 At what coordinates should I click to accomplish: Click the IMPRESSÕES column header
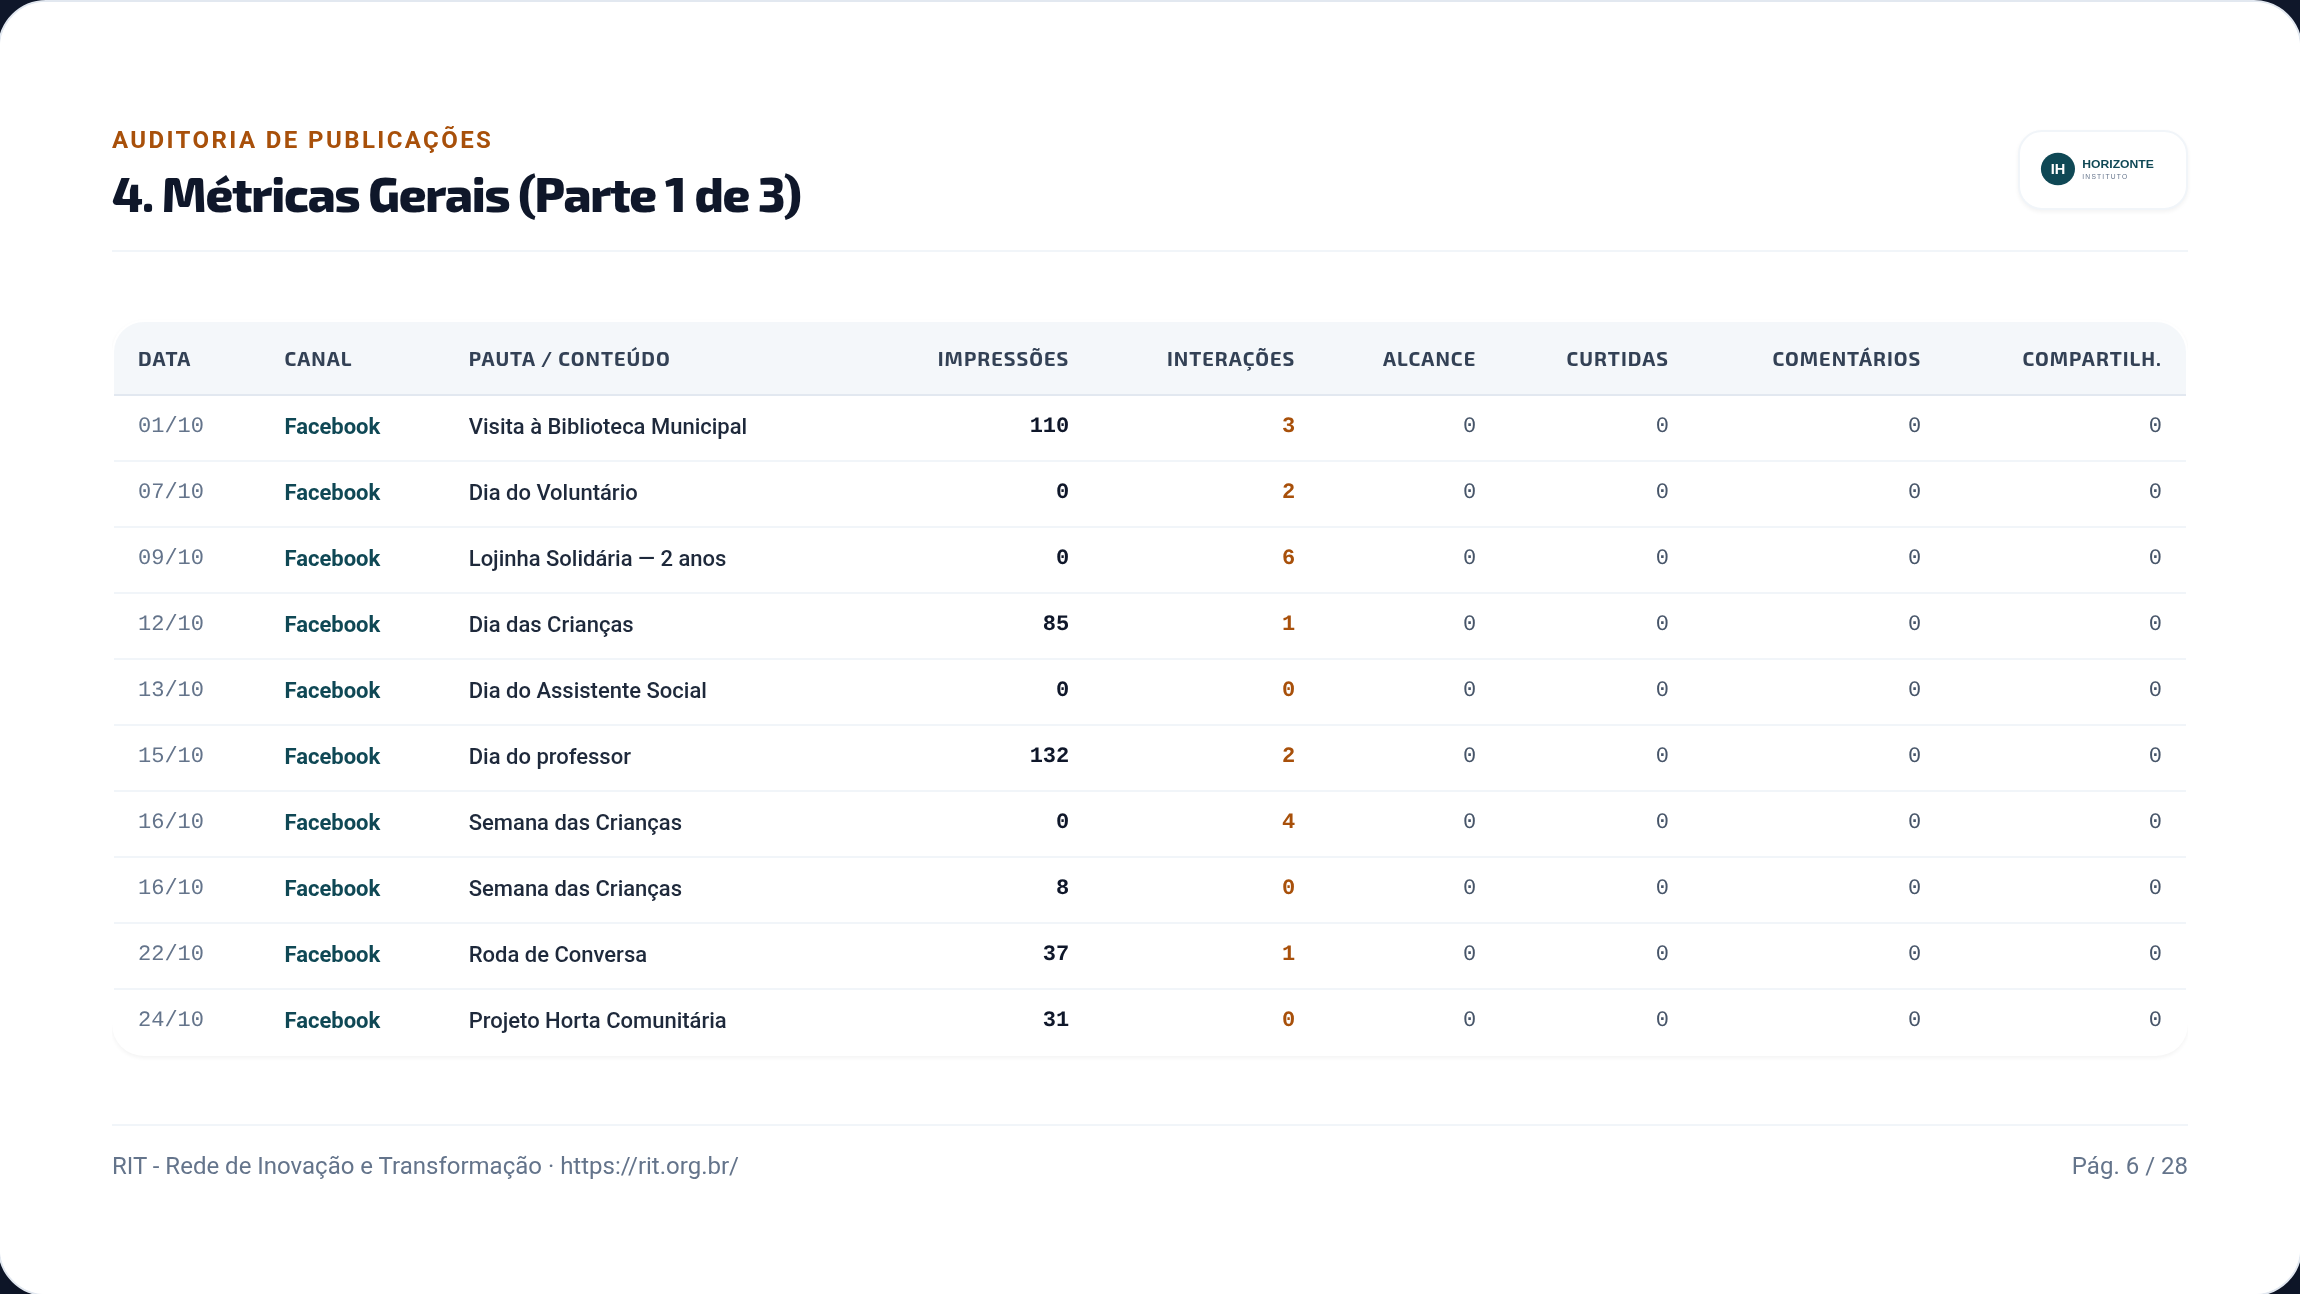tap(1003, 359)
